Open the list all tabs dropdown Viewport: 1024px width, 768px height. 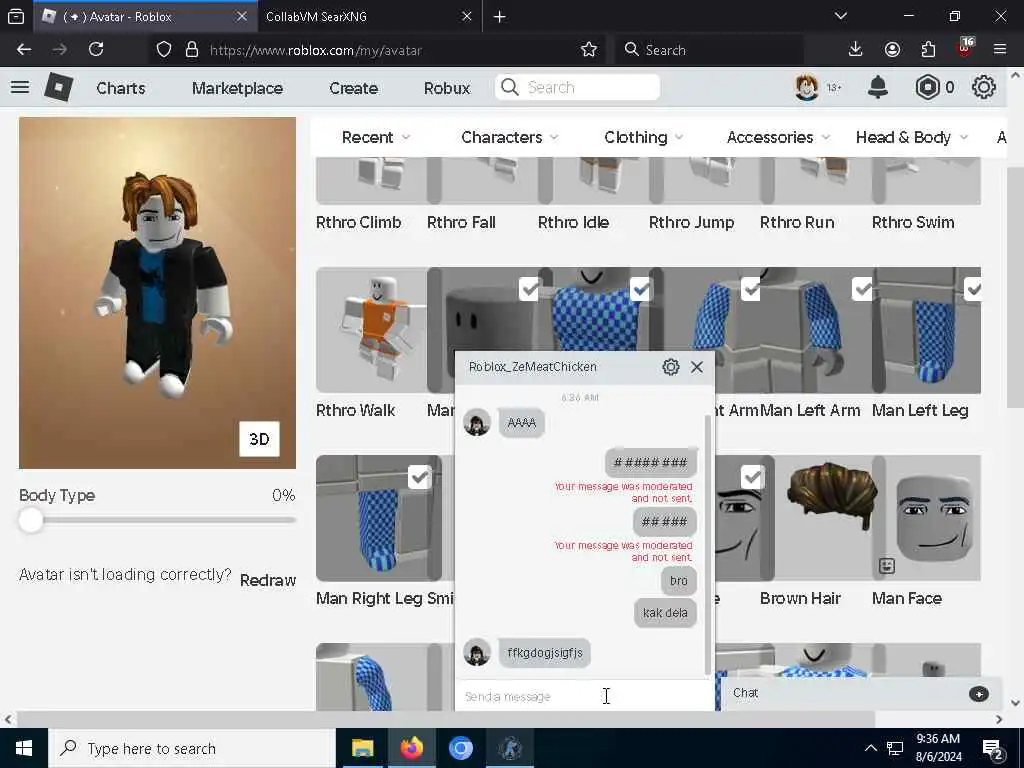tap(840, 16)
